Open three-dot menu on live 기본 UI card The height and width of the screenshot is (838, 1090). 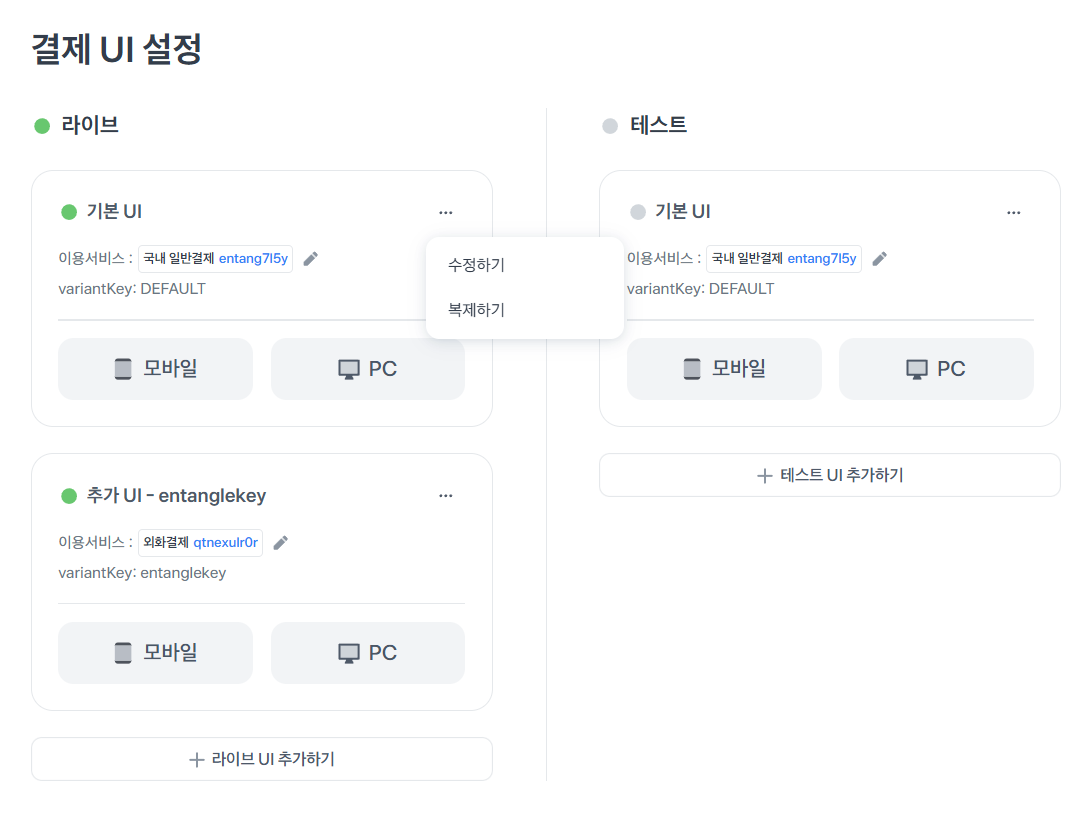(446, 212)
